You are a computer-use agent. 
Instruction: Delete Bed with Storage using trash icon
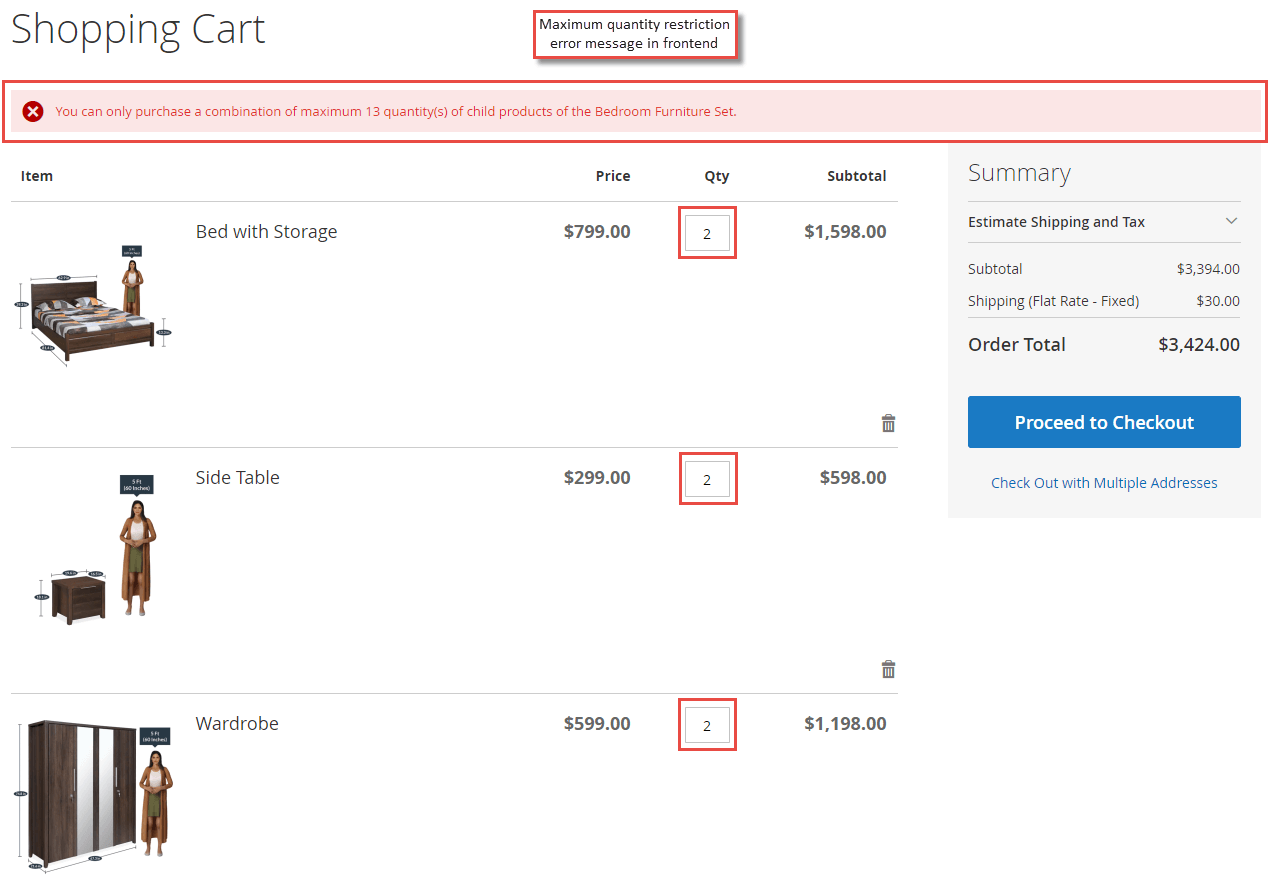888,423
